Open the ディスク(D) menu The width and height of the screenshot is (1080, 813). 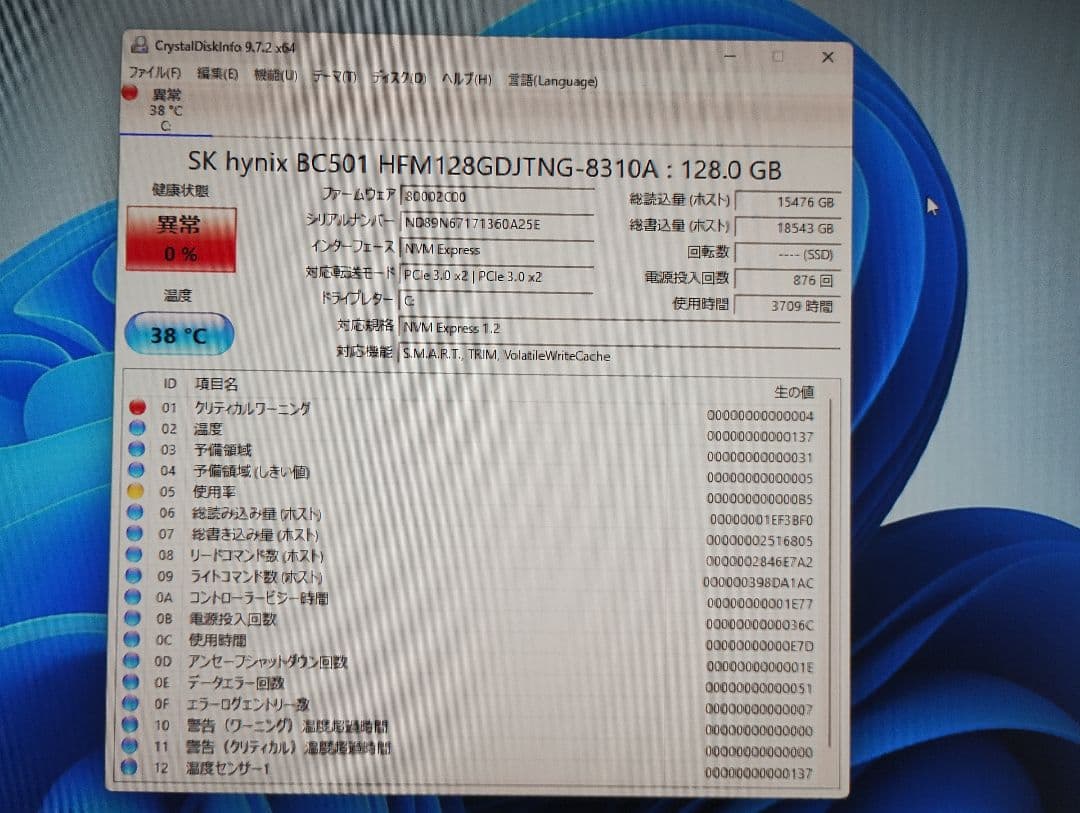397,78
